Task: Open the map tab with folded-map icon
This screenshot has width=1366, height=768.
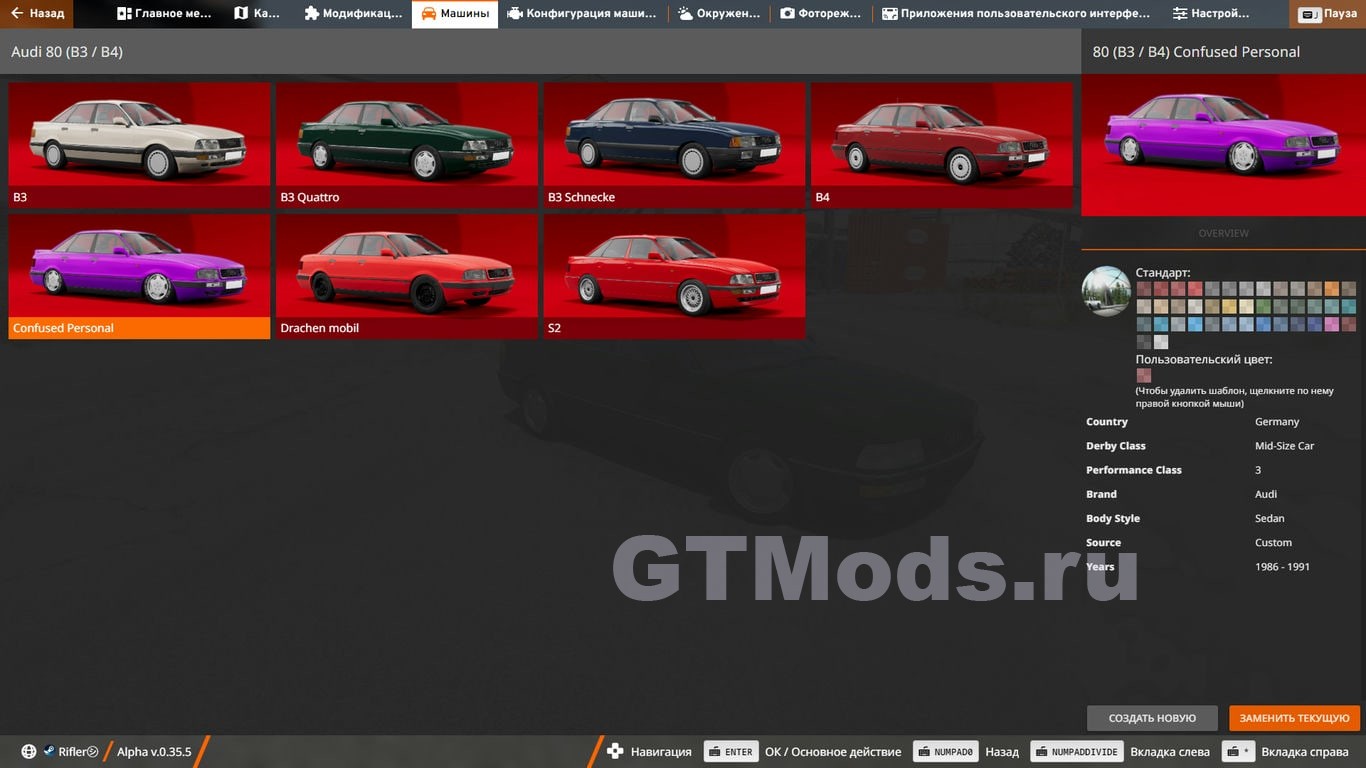Action: coord(257,14)
